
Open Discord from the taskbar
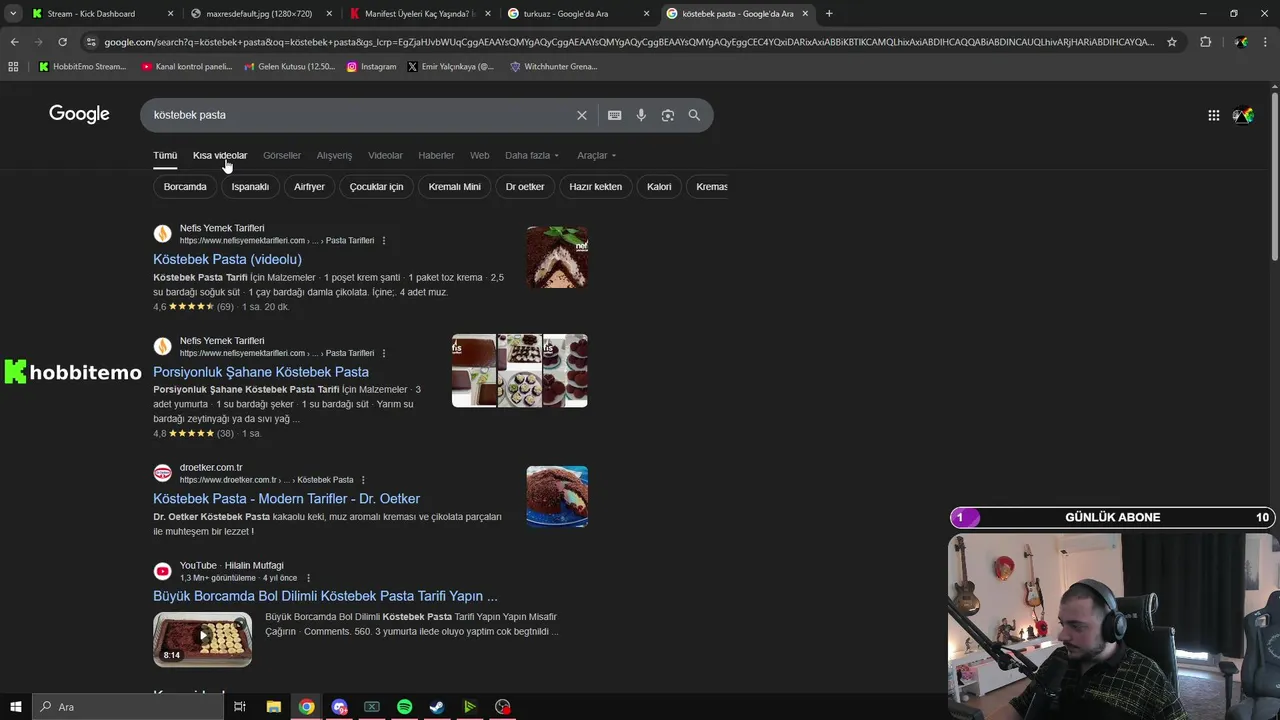click(x=339, y=707)
